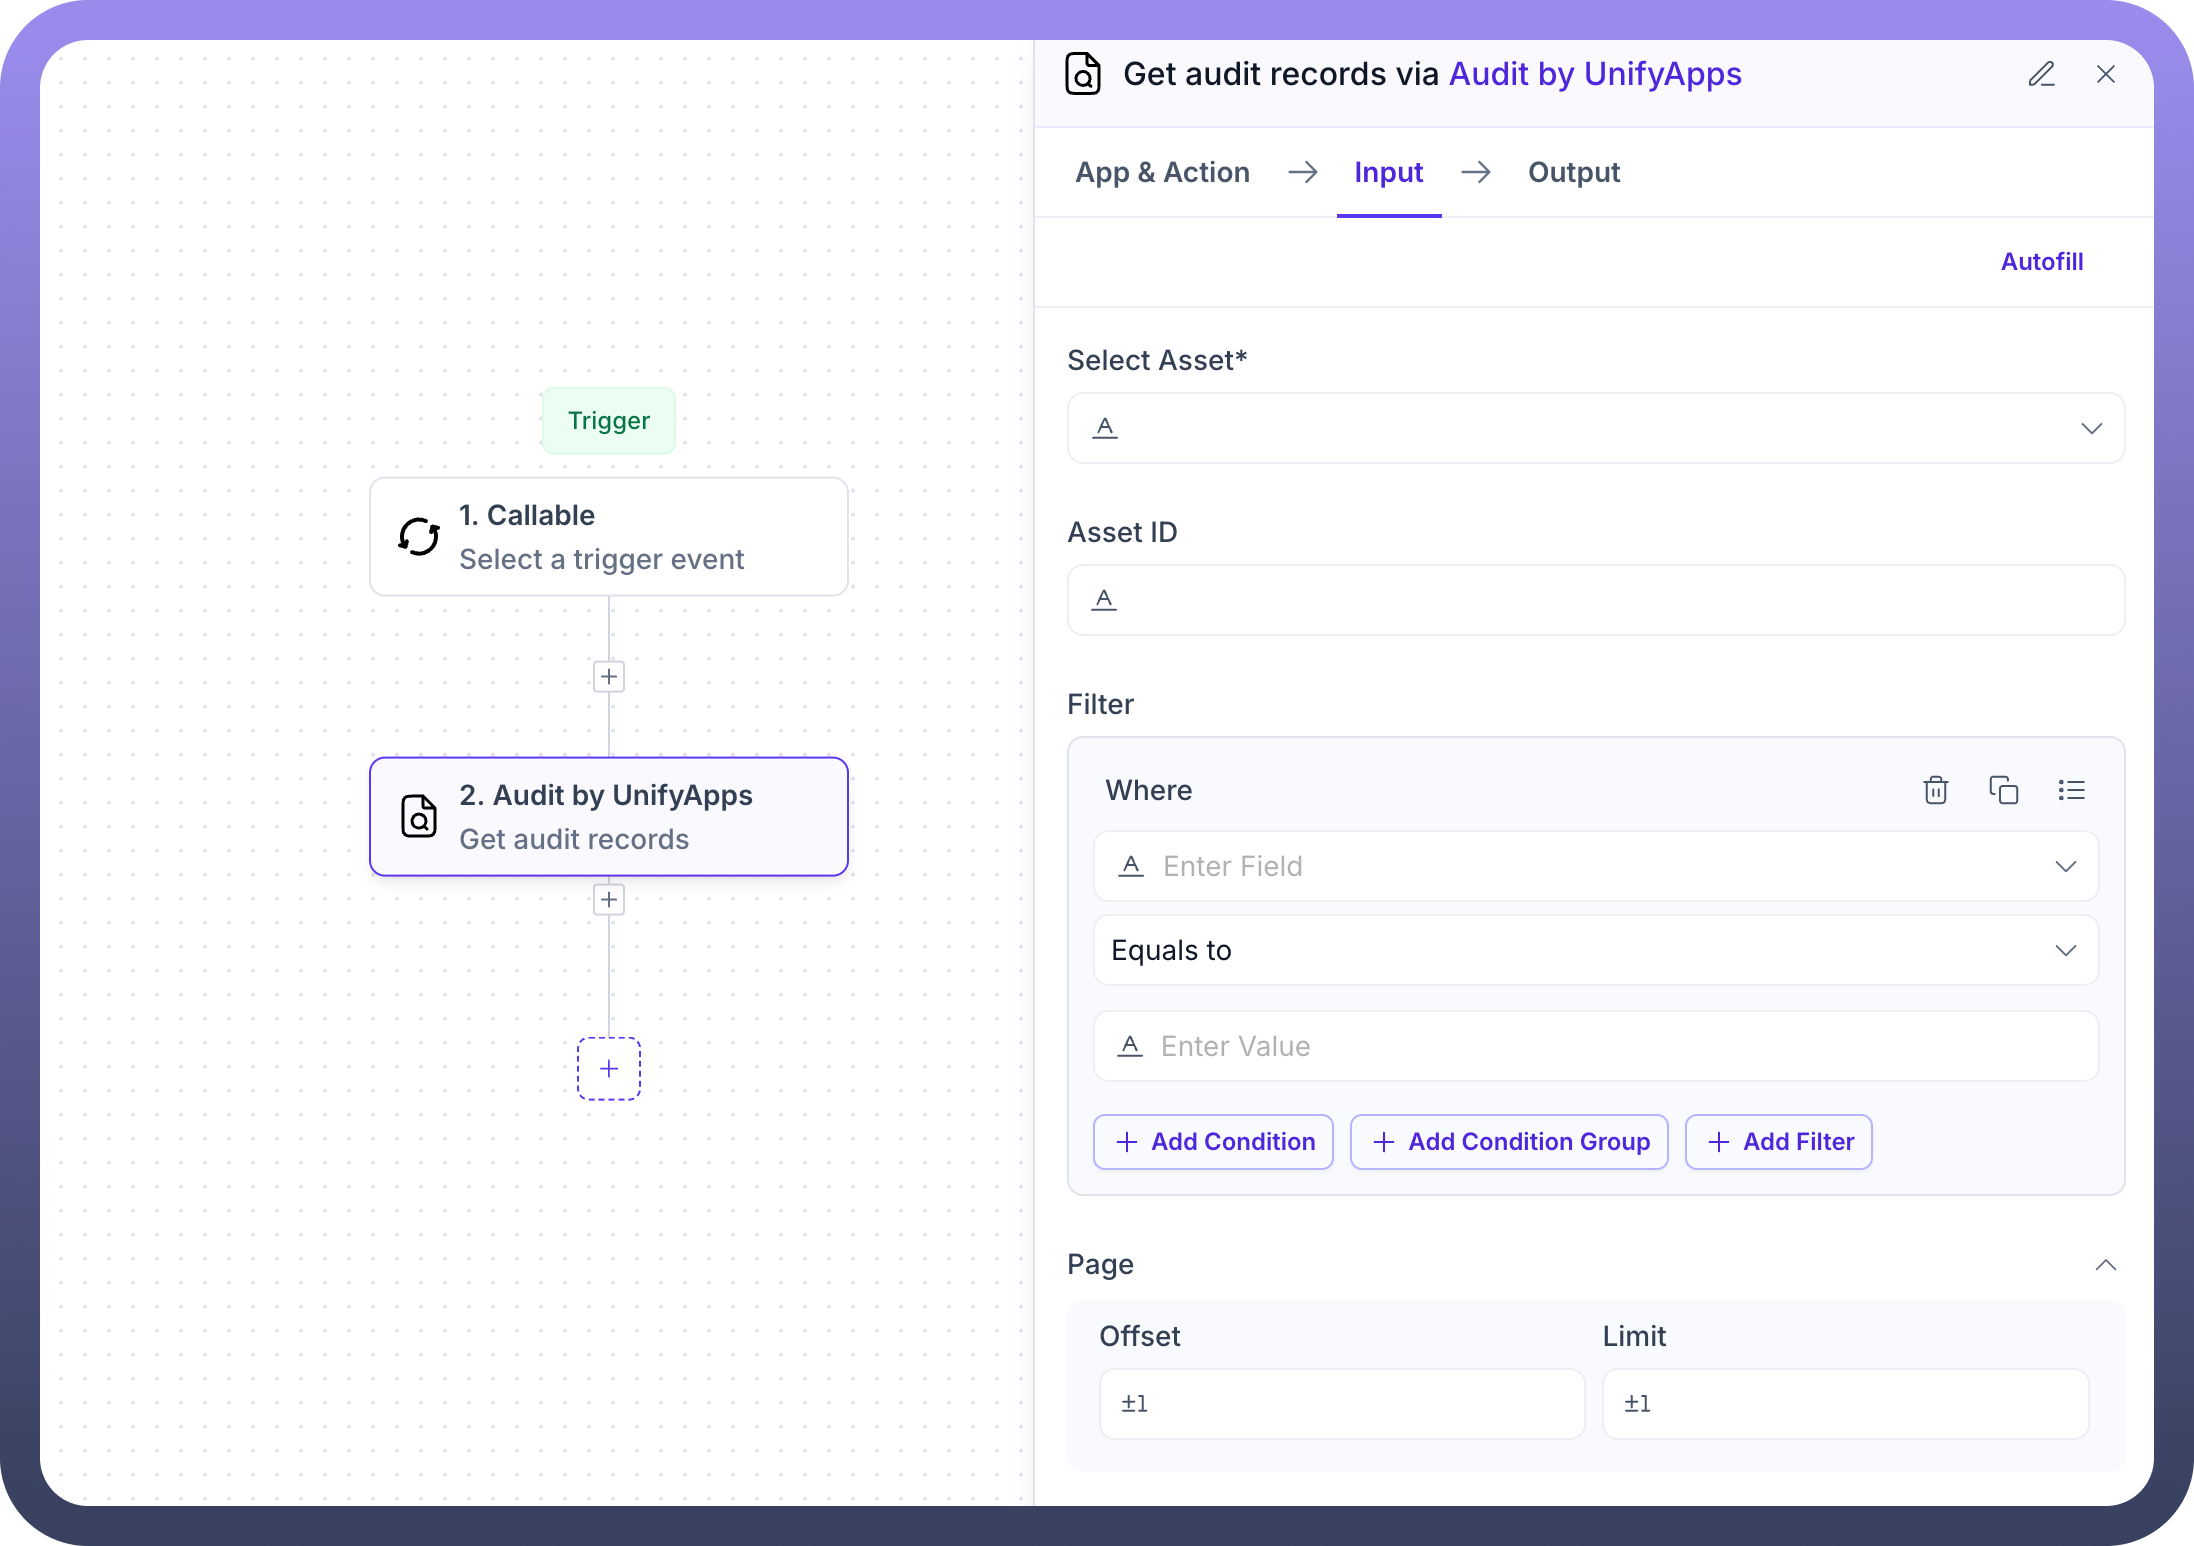Click the text-type icon in Select Asset field

click(x=1105, y=428)
